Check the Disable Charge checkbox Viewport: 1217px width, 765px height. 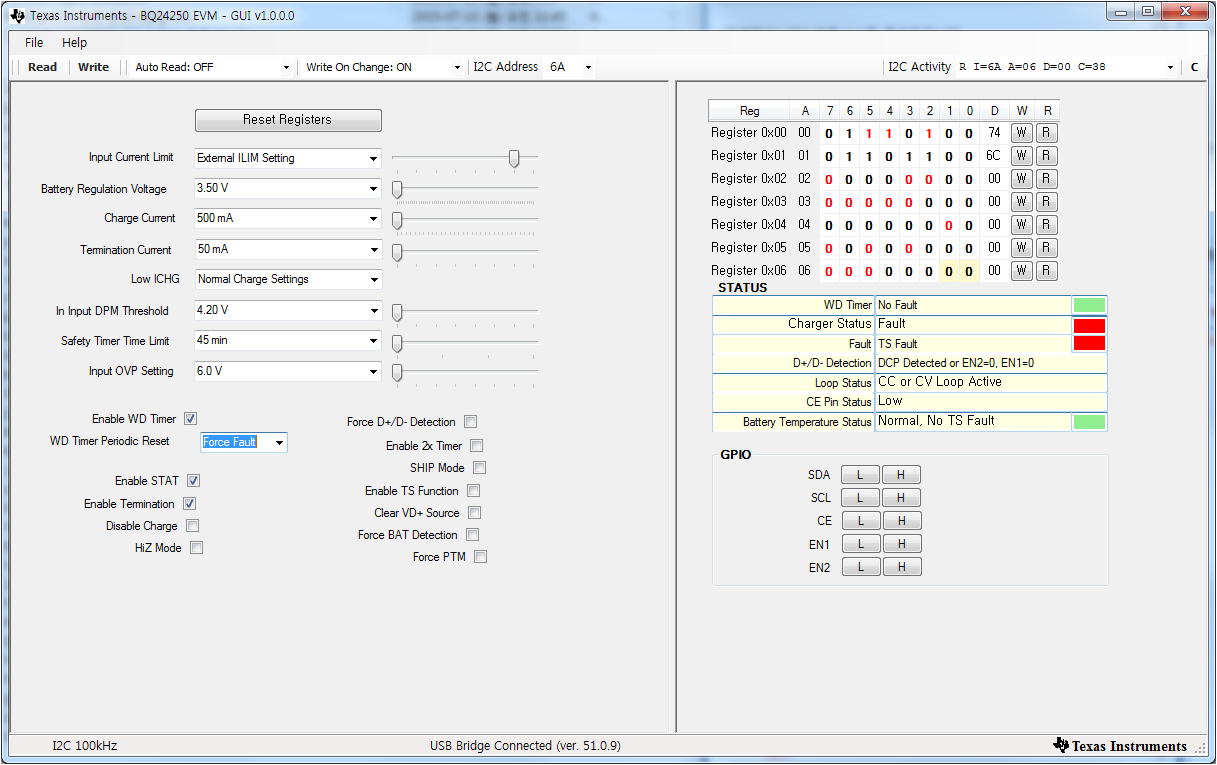click(192, 526)
